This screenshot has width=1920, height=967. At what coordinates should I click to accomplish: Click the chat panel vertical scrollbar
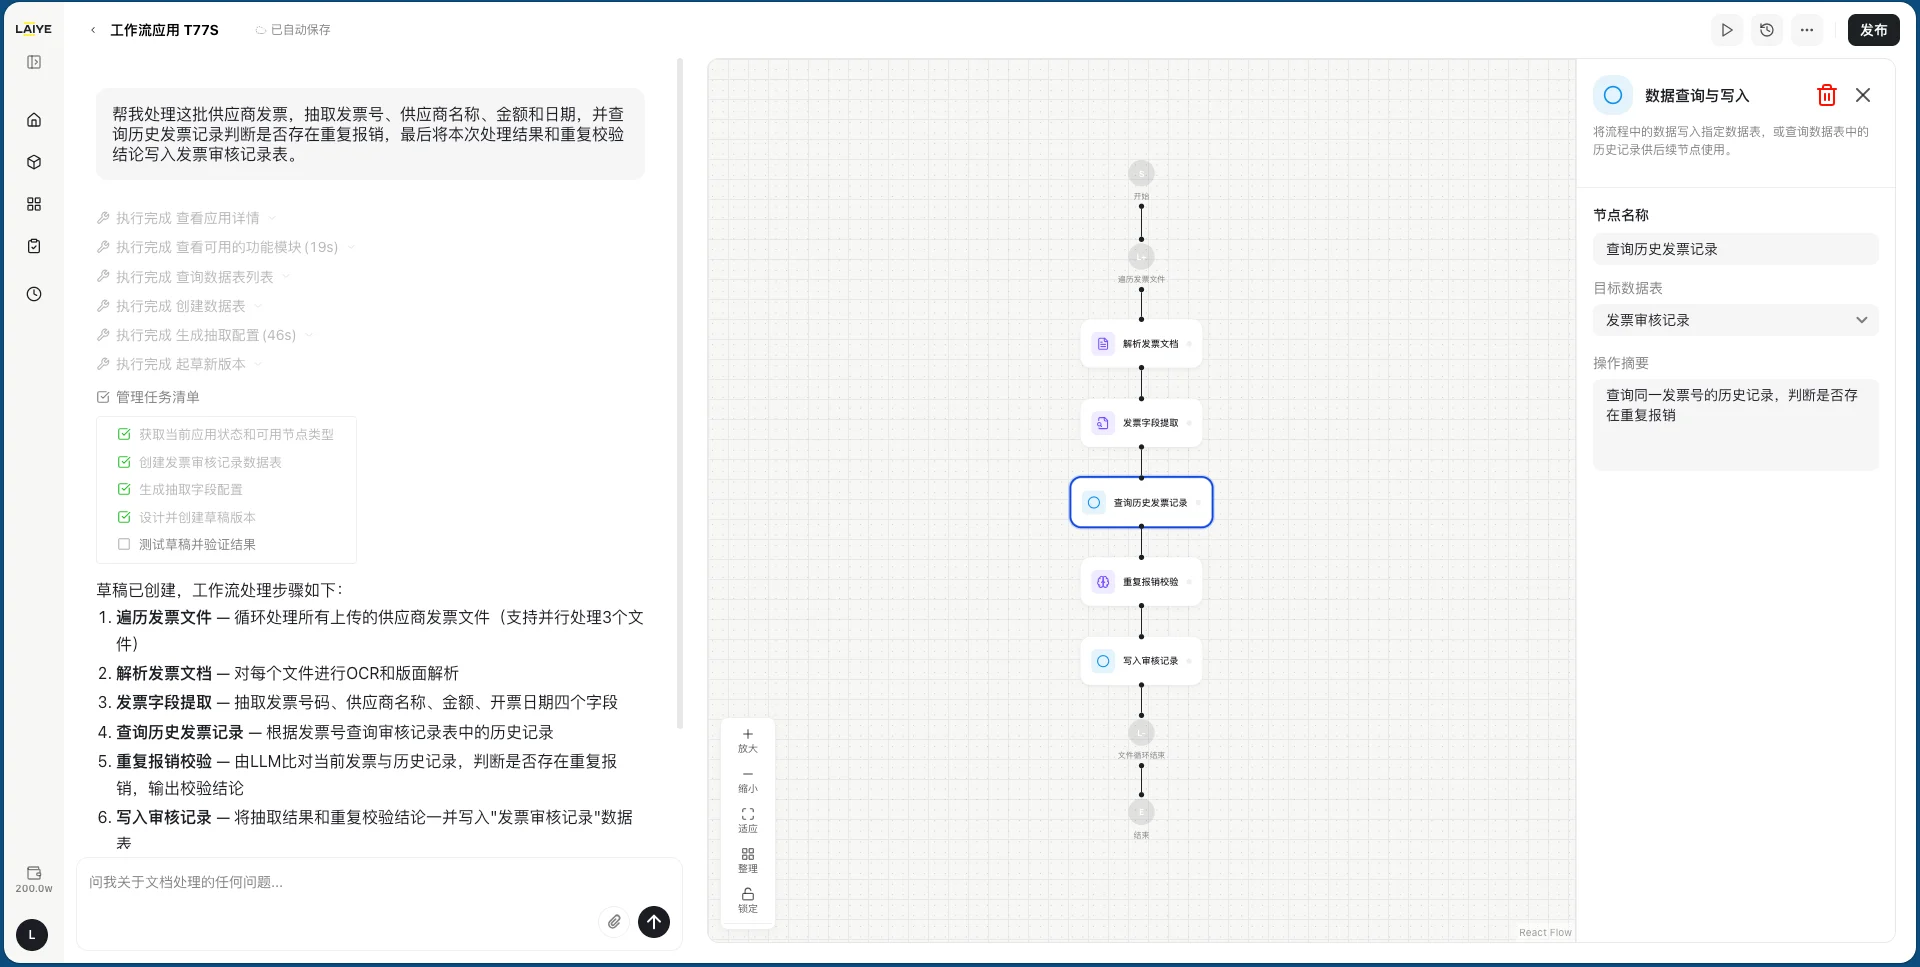tap(680, 393)
